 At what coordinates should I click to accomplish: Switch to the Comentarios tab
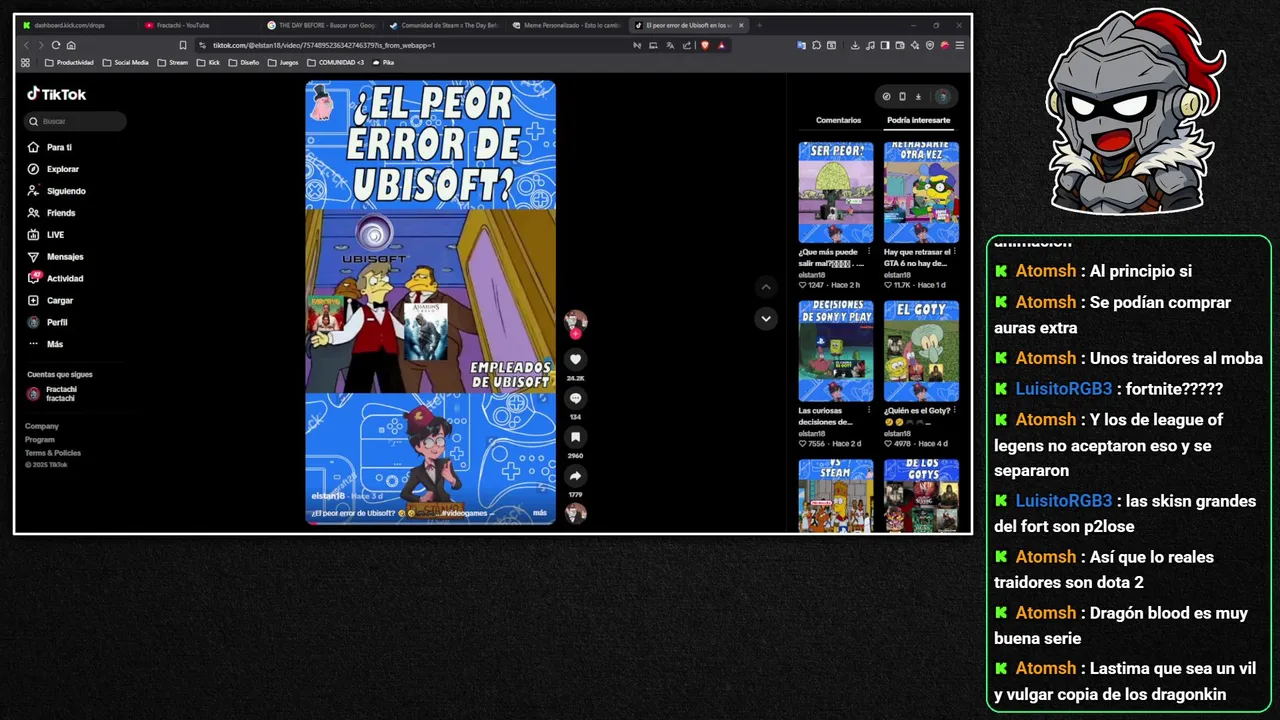[x=838, y=120]
